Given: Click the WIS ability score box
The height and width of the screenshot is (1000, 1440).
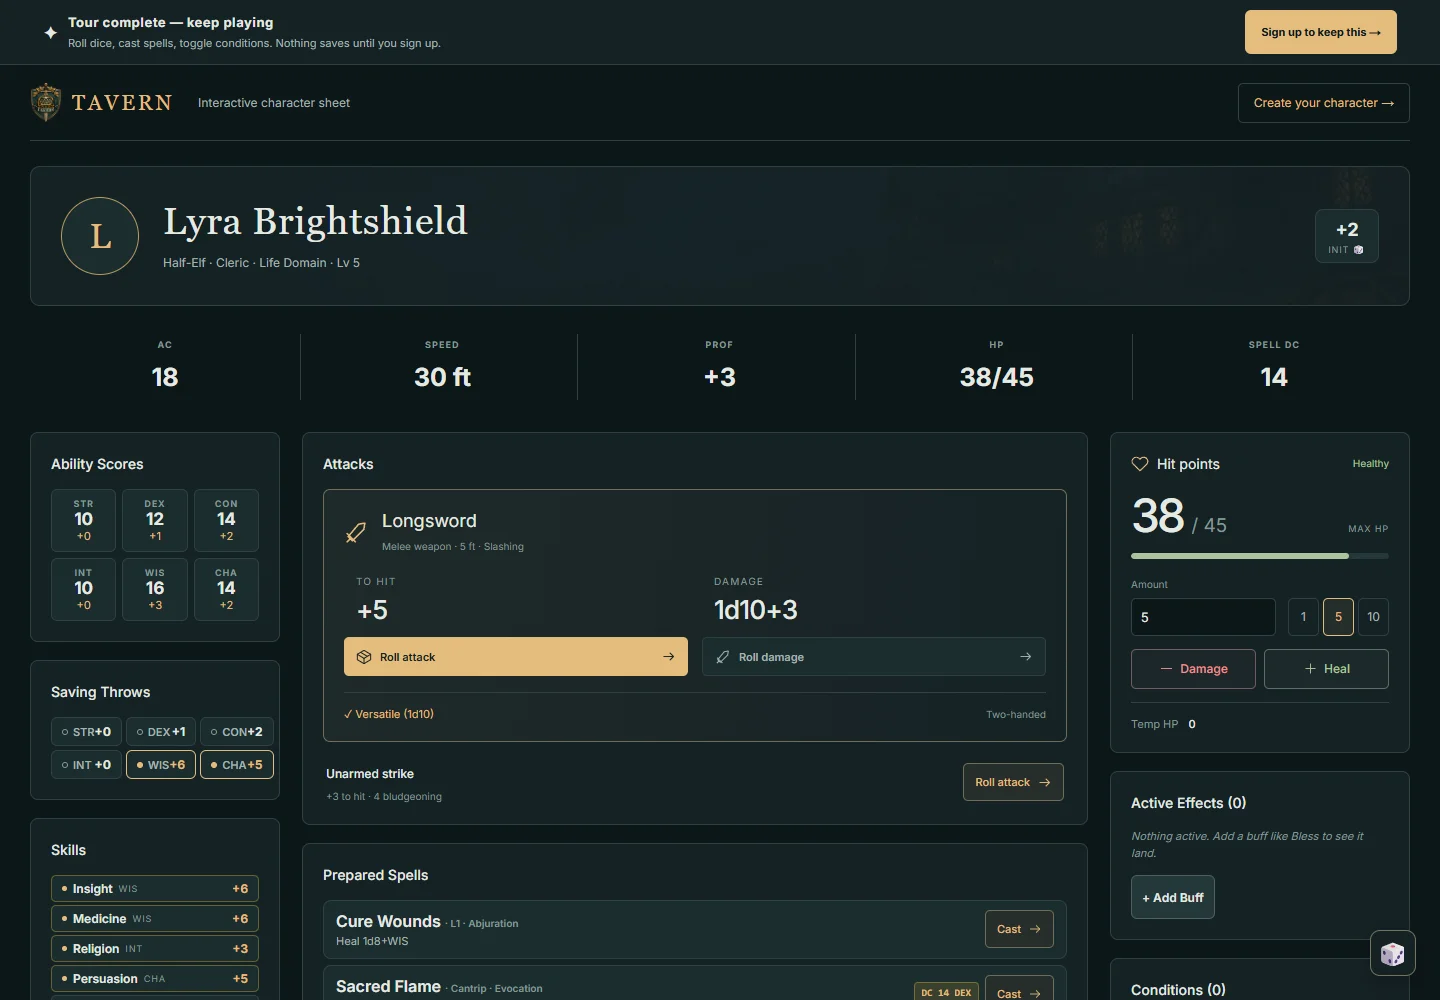Looking at the screenshot, I should point(155,589).
